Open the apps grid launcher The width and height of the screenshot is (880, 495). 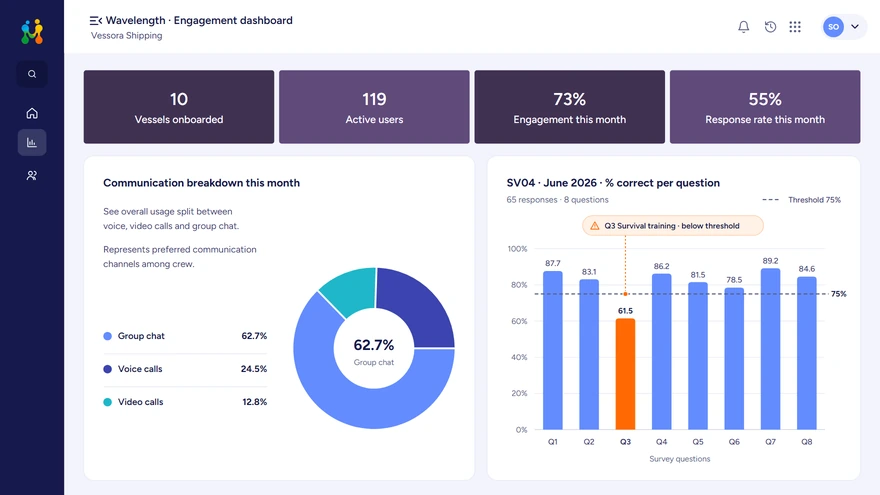click(x=795, y=26)
